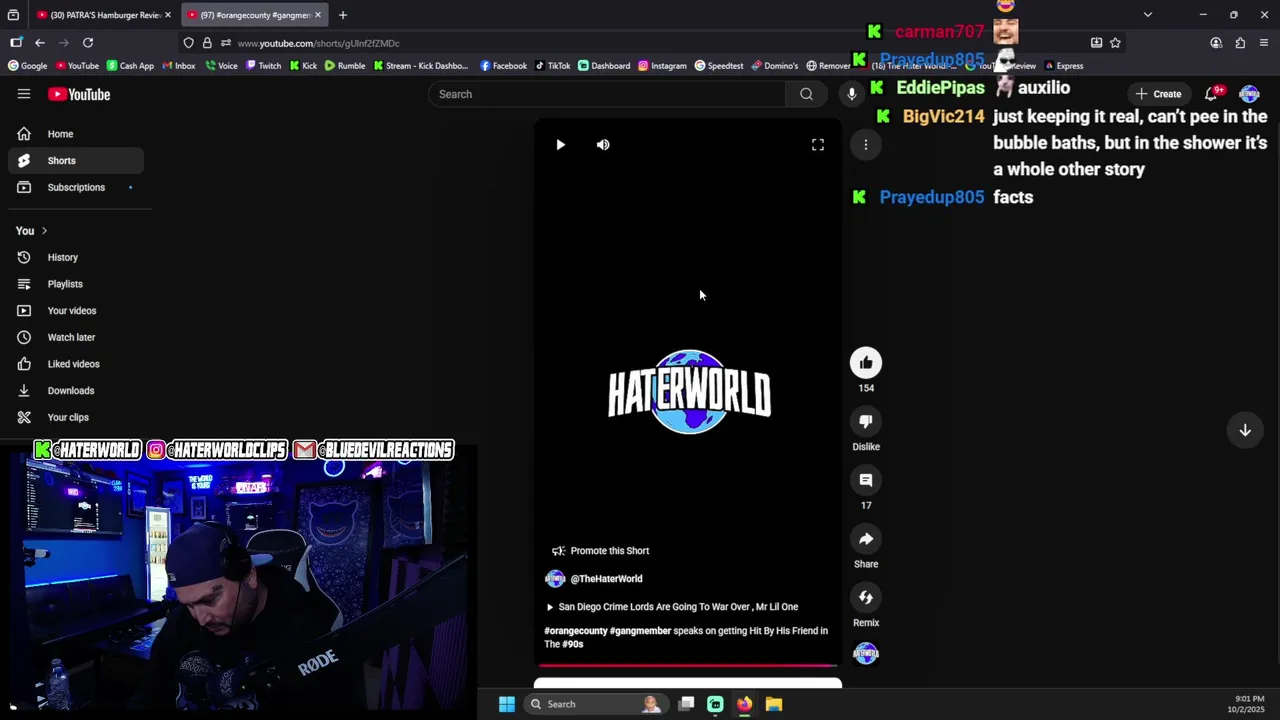
Task: Click the #orangecounty hashtag
Action: (x=575, y=631)
